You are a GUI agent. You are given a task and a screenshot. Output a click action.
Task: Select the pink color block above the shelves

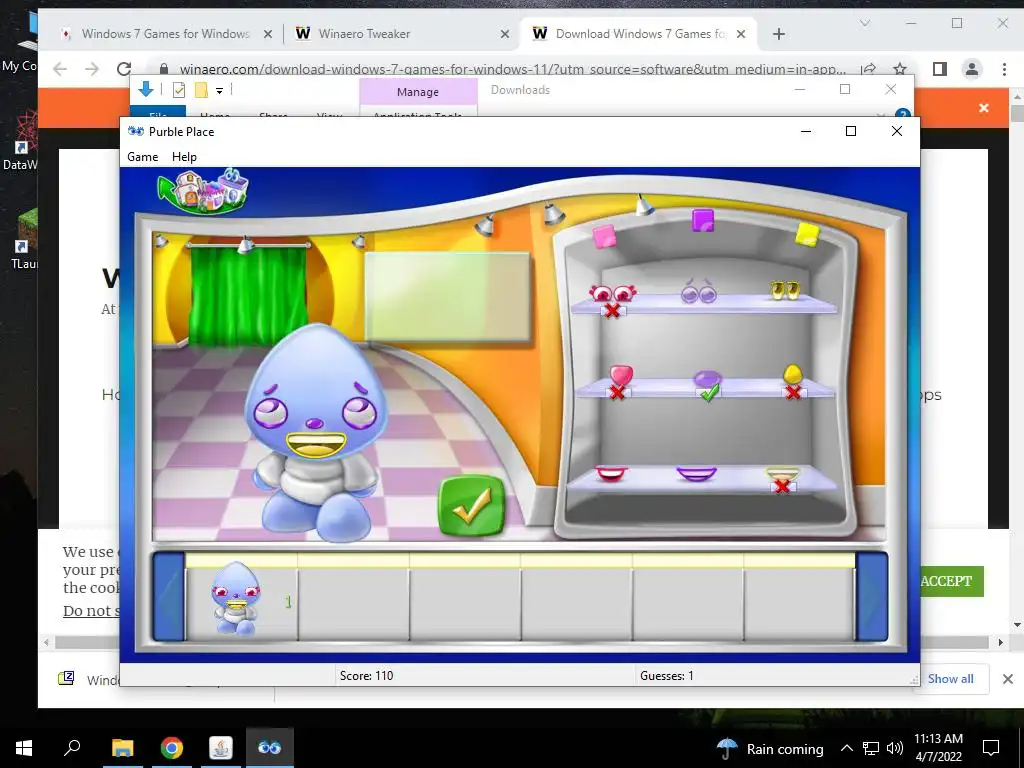pos(604,236)
